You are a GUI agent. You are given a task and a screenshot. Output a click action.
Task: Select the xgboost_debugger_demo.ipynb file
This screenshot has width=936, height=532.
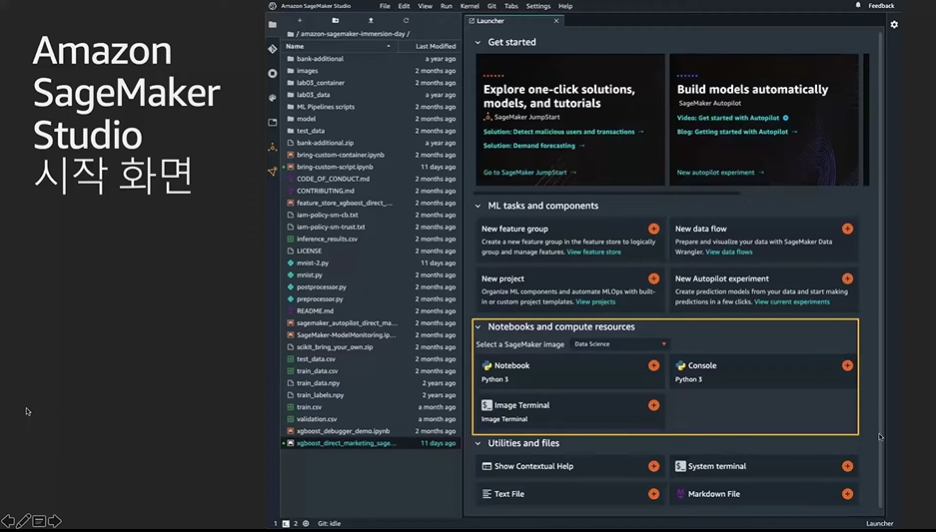coord(370,431)
